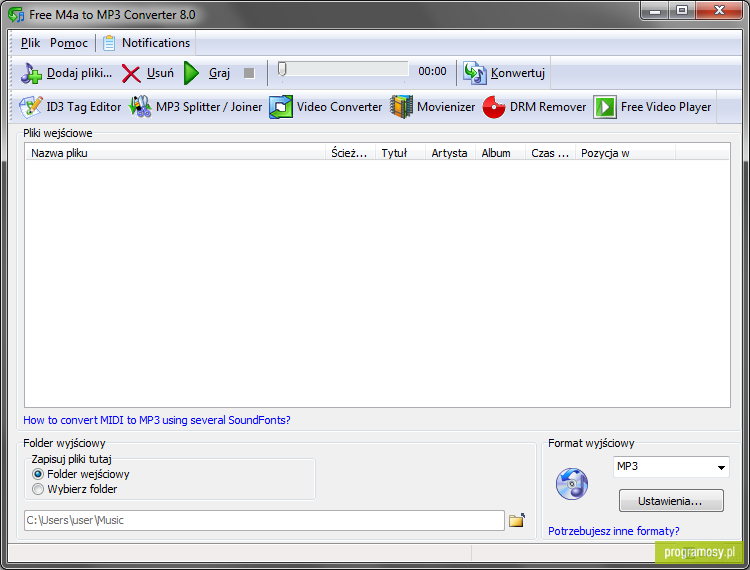The width and height of the screenshot is (750, 570).
Task: Click the 00:00 playback time display
Action: click(432, 72)
